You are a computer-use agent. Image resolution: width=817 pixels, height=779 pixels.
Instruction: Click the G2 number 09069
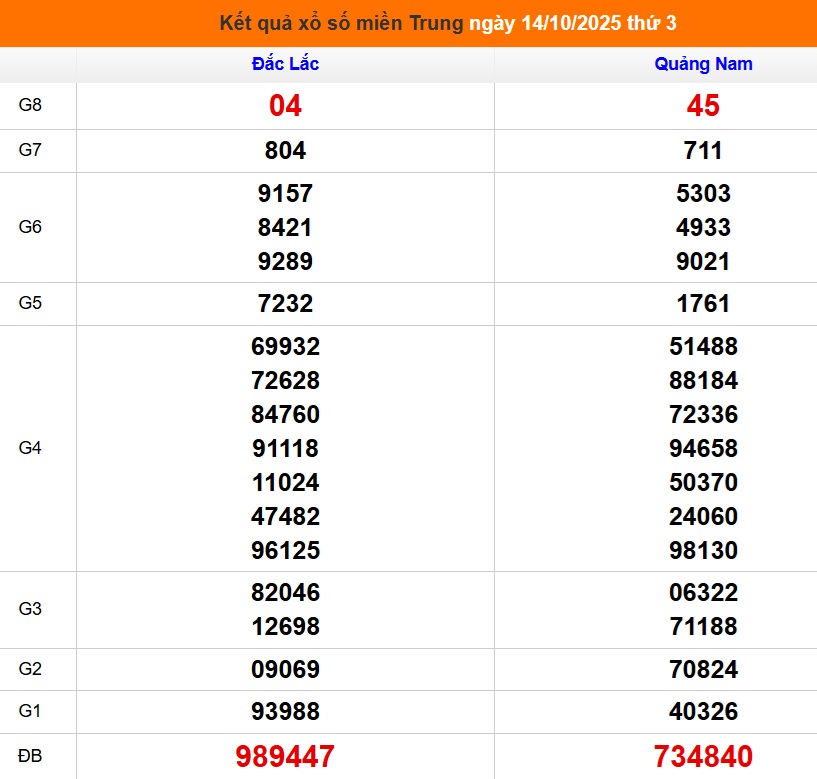click(x=285, y=669)
